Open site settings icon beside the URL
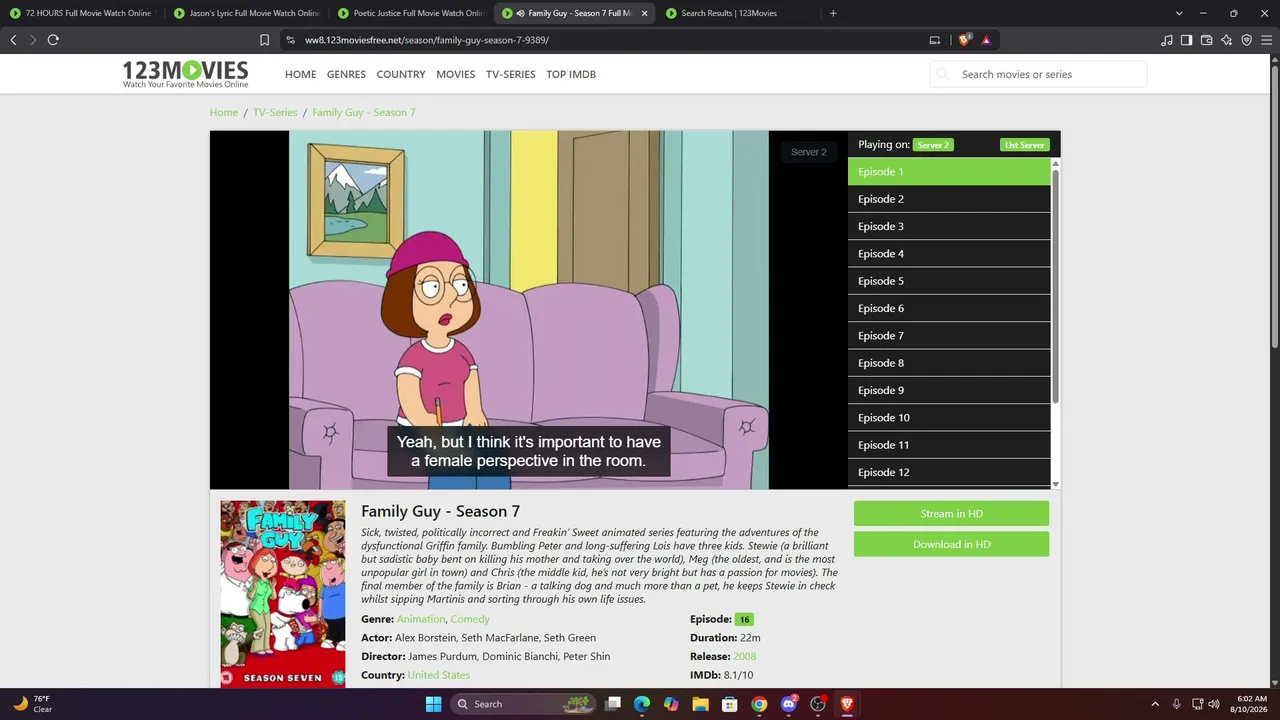The width and height of the screenshot is (1280, 720). tap(290, 40)
